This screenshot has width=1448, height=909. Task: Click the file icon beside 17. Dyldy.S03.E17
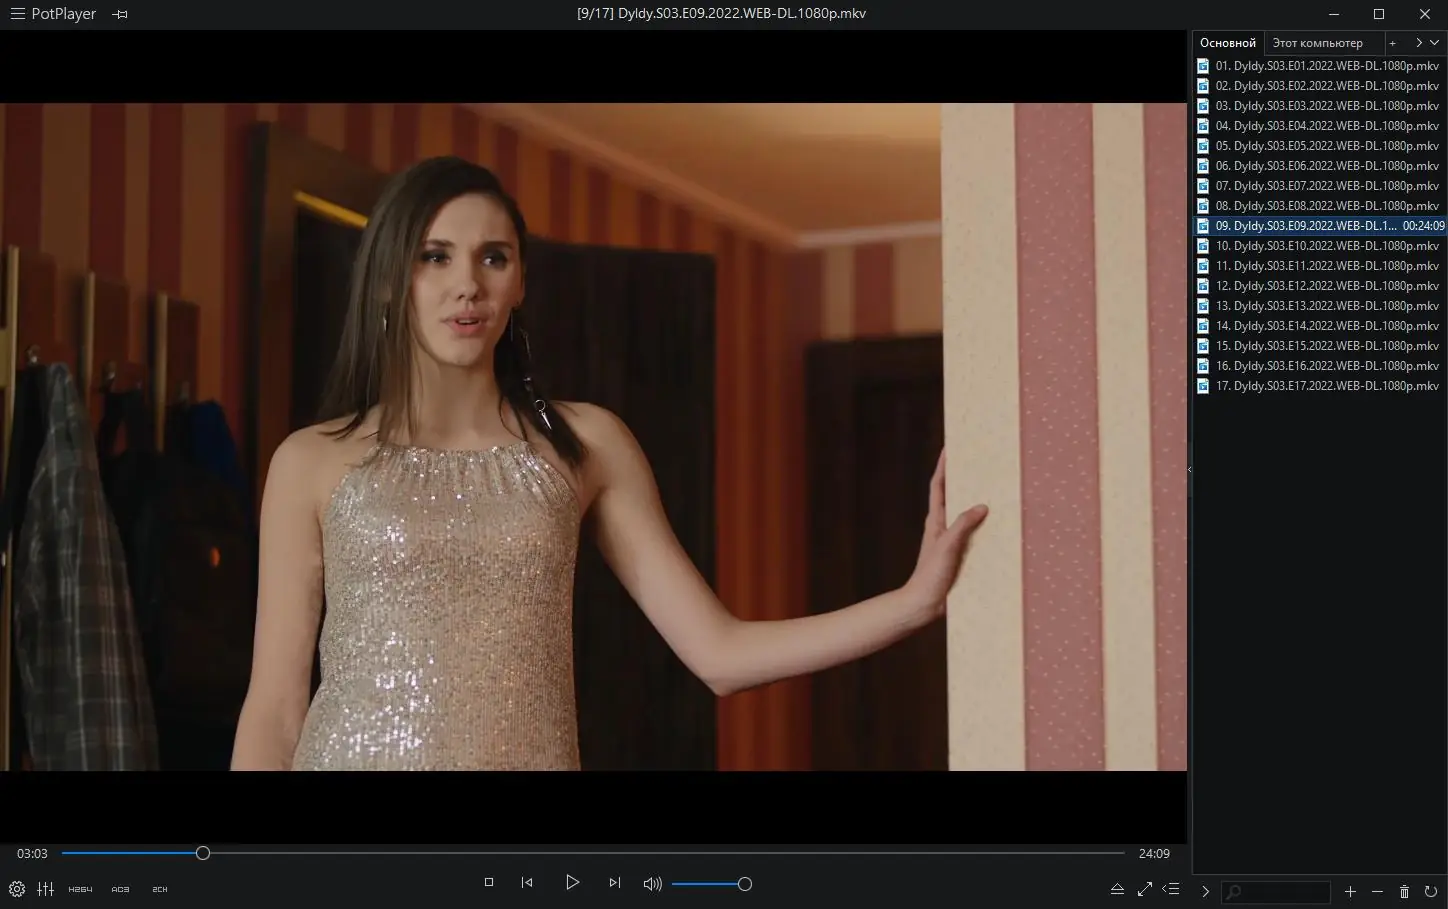(1203, 386)
